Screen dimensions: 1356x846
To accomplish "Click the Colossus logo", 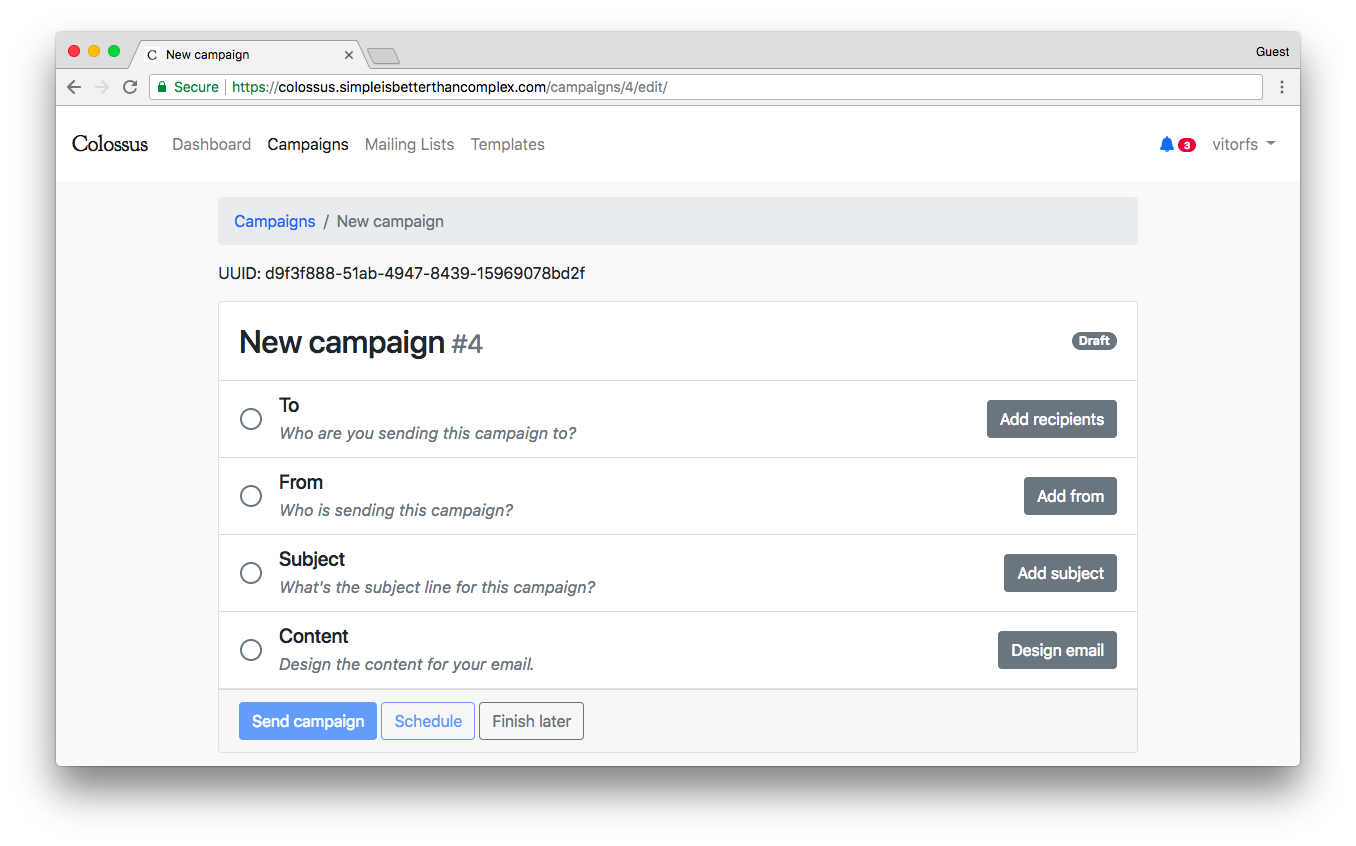I will [x=110, y=144].
